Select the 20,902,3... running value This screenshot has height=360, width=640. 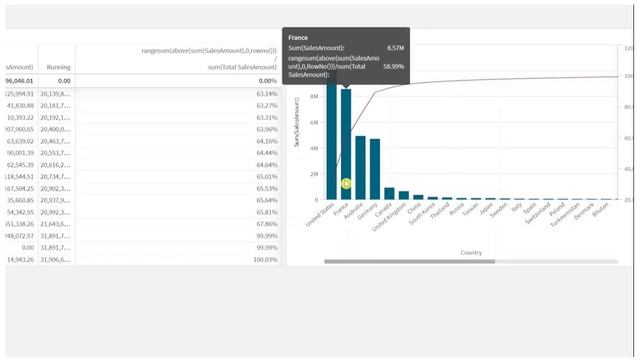pyautogui.click(x=56, y=189)
